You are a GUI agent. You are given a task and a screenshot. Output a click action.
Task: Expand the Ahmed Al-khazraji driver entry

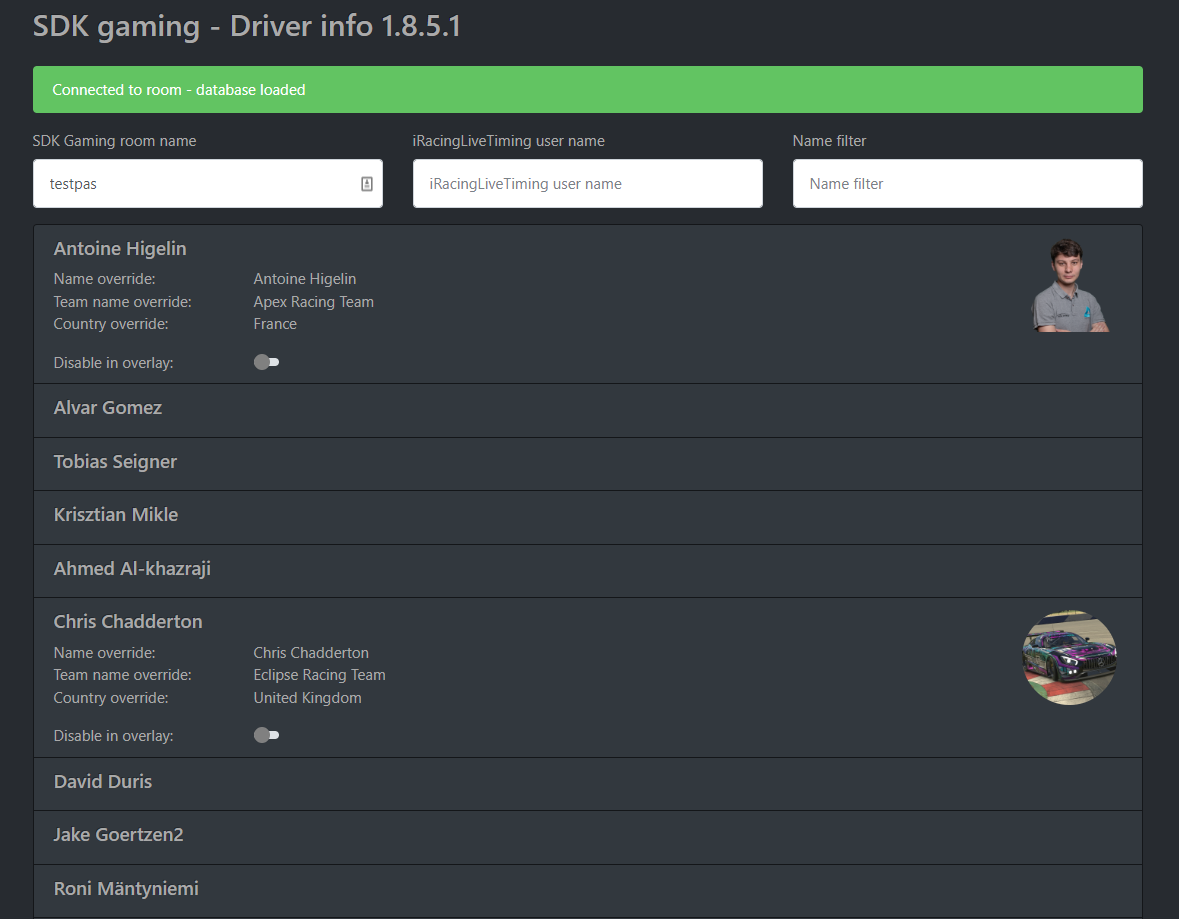pos(587,571)
